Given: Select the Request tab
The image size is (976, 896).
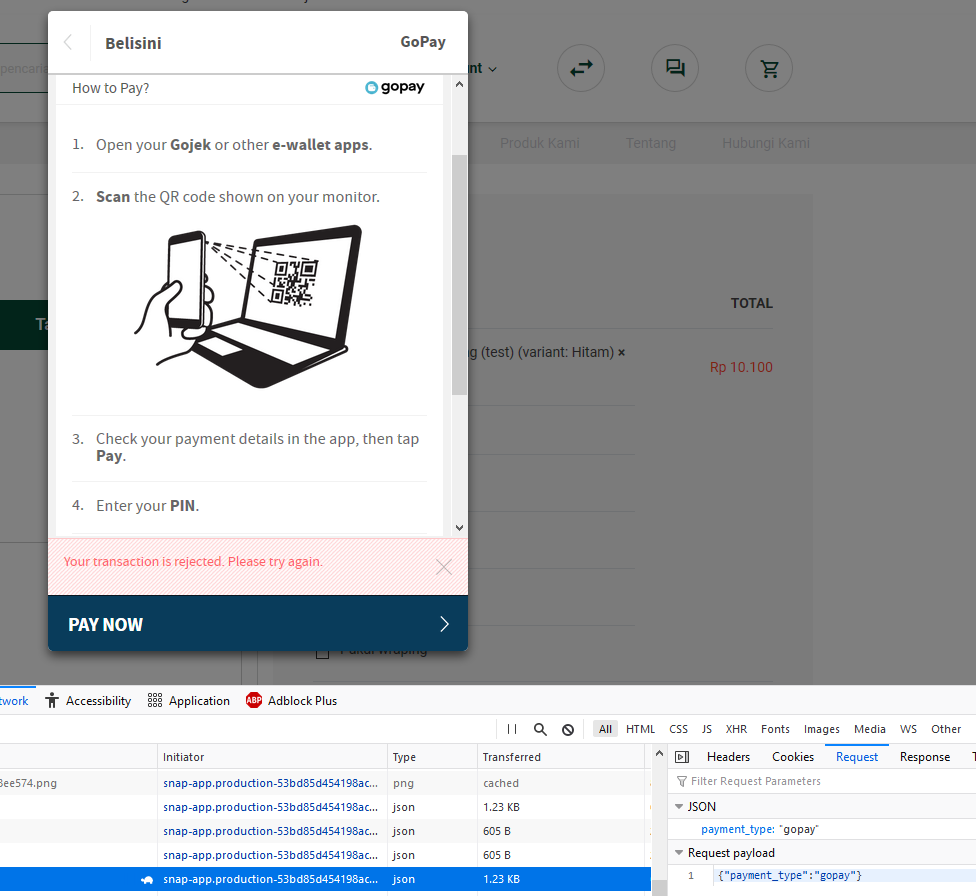Looking at the screenshot, I should (x=856, y=757).
